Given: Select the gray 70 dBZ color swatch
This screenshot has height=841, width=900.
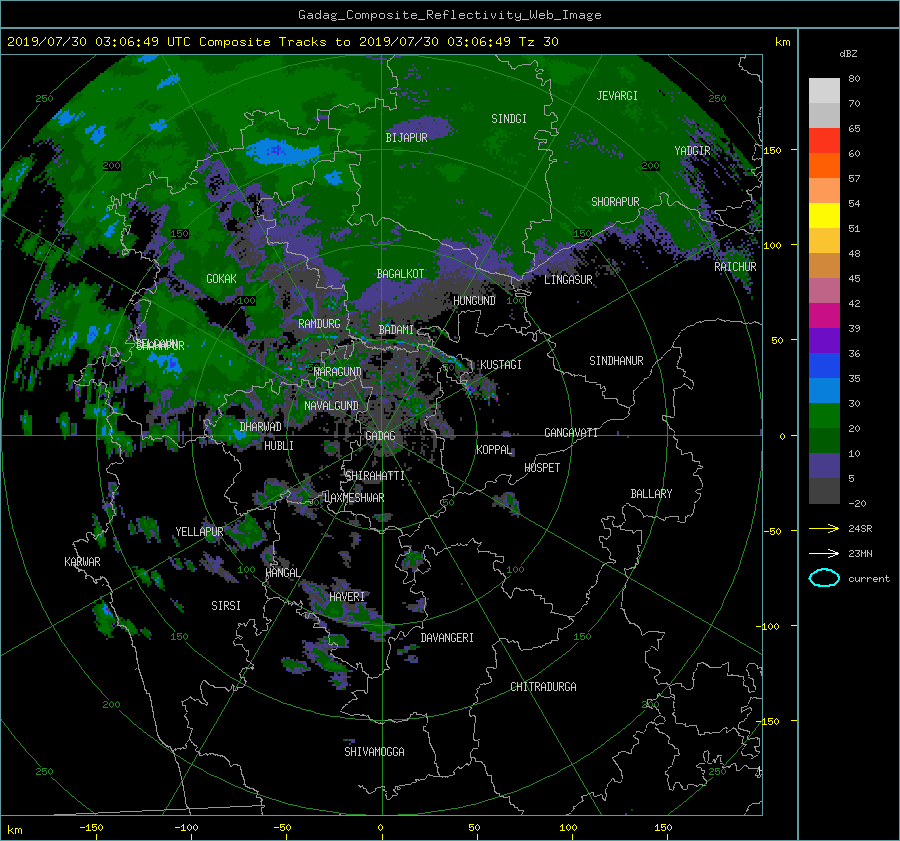Looking at the screenshot, I should coord(824,91).
